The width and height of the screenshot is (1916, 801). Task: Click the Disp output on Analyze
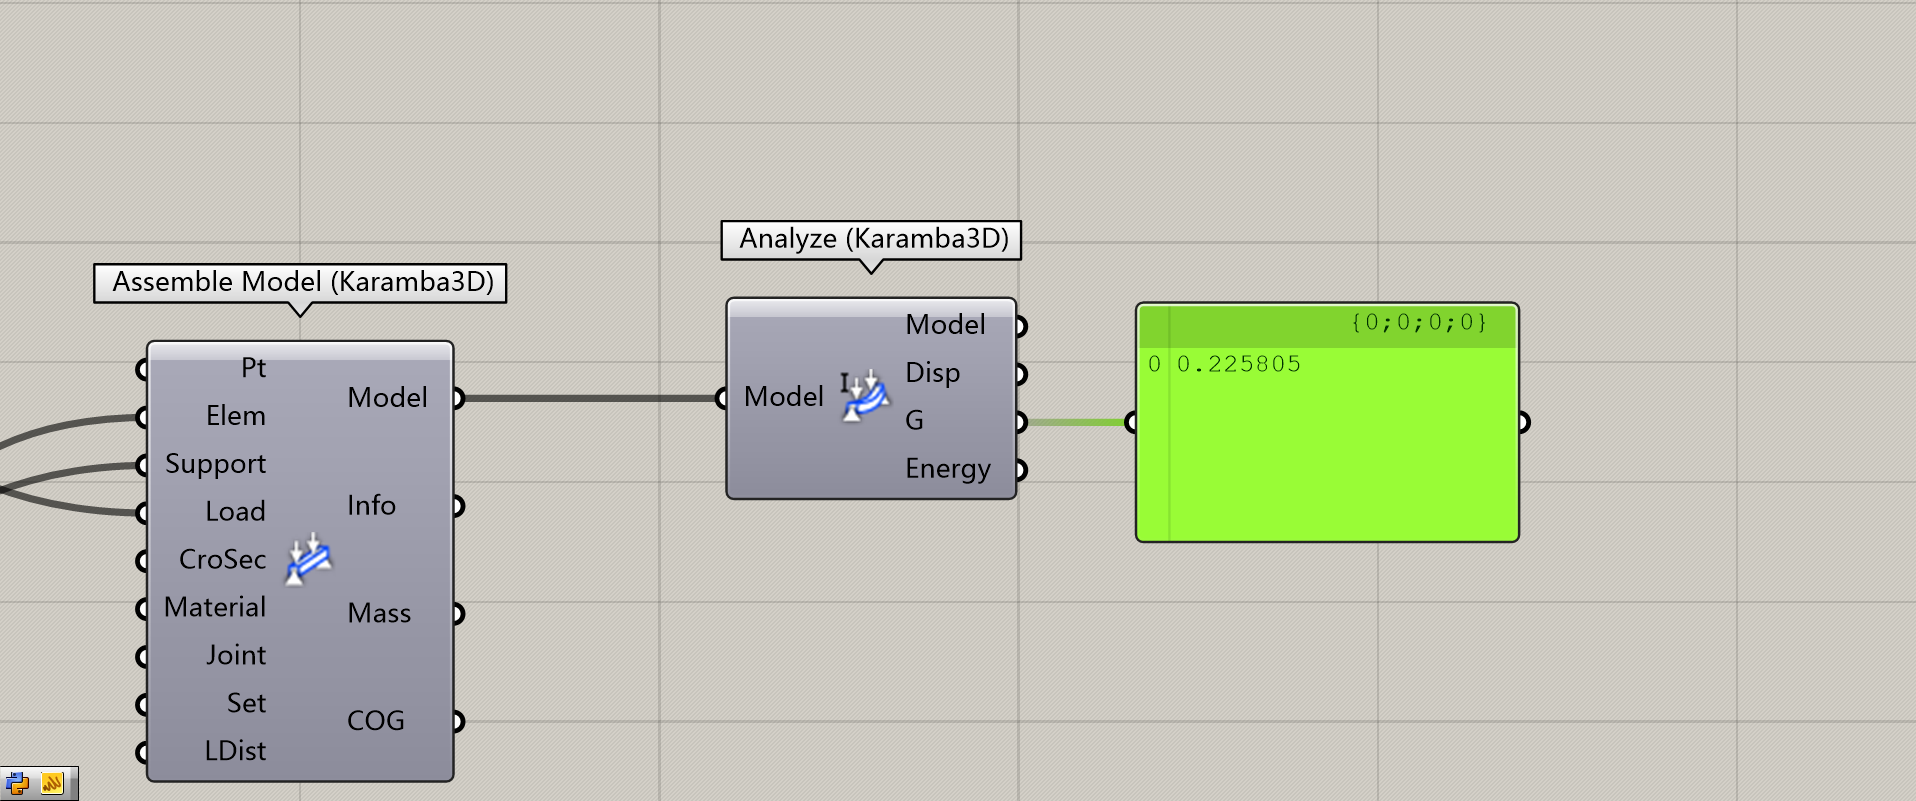coord(932,373)
